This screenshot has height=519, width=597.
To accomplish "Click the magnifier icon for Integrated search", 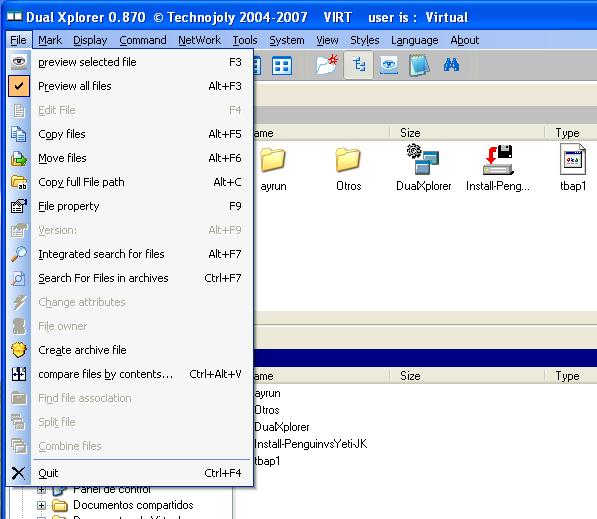I will coord(19,254).
